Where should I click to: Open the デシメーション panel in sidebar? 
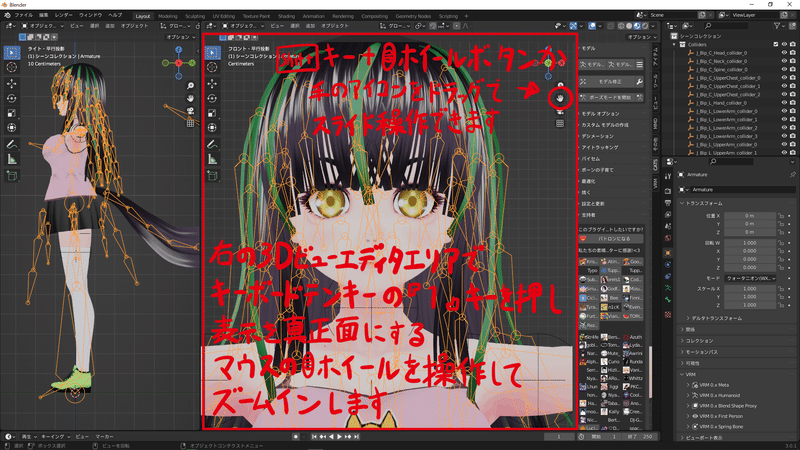tap(597, 136)
